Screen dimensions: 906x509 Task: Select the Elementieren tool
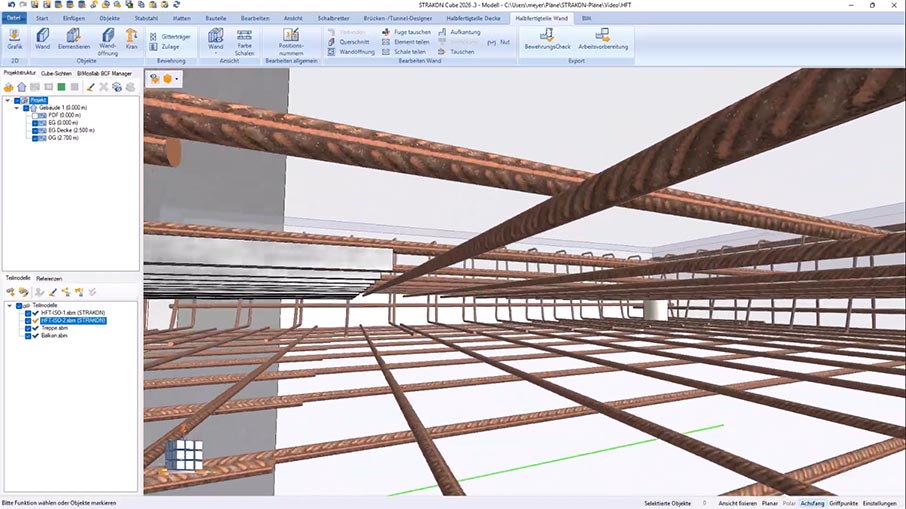click(74, 39)
